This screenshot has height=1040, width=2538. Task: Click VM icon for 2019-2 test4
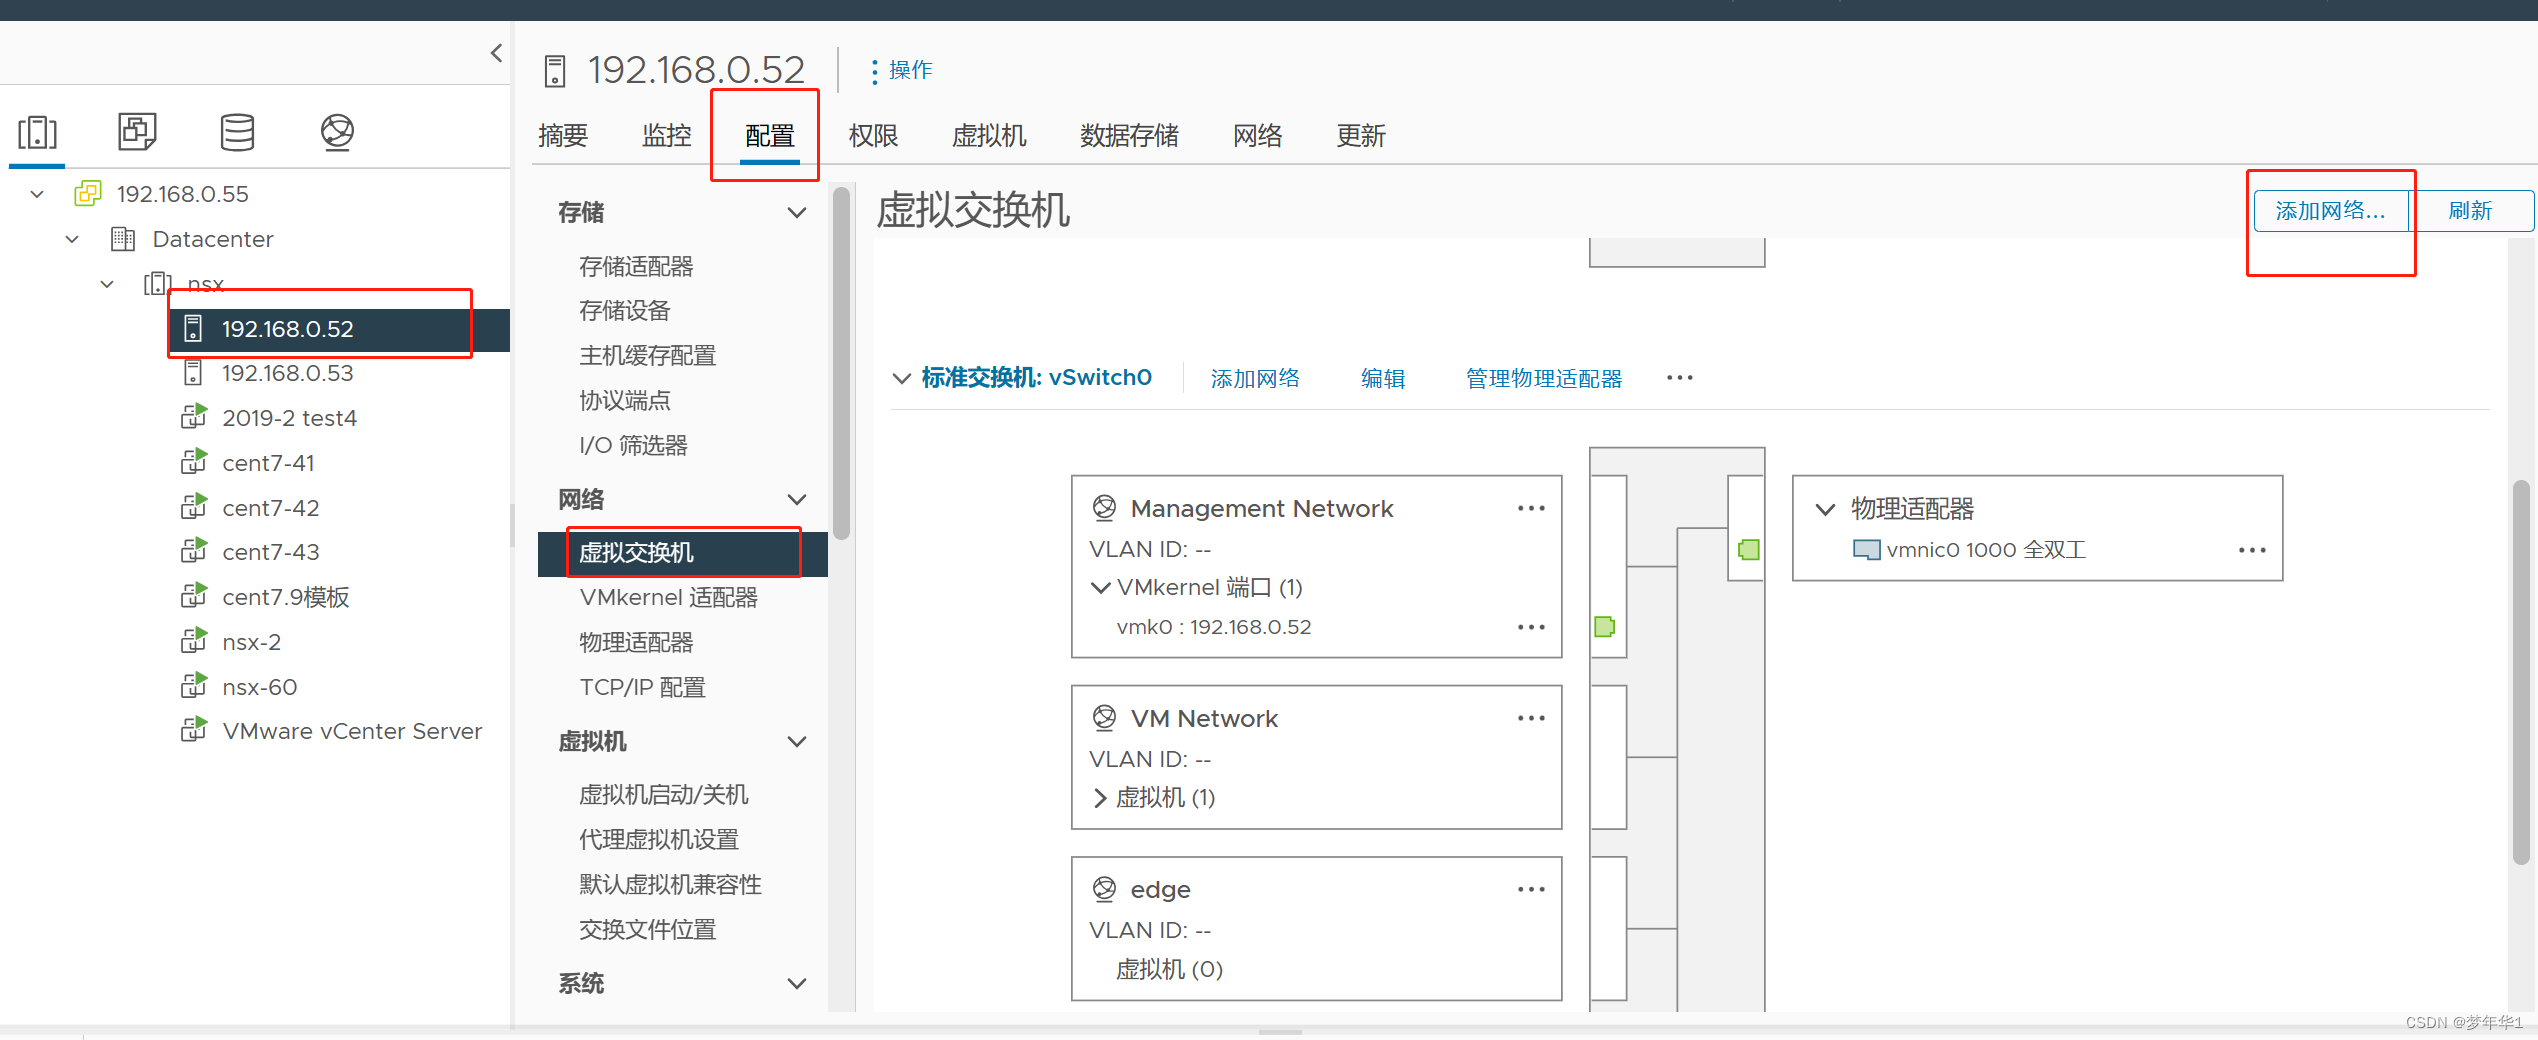pos(194,416)
